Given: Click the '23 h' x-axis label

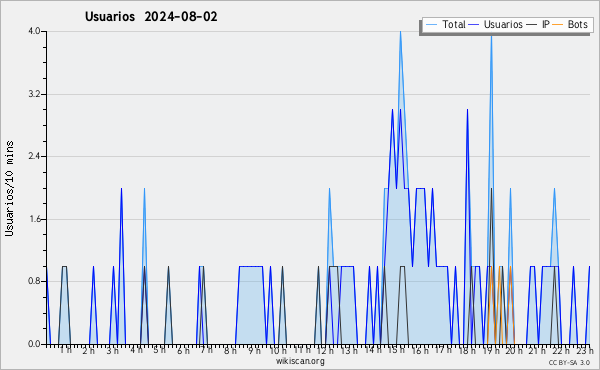Looking at the screenshot, I should pos(585,350).
